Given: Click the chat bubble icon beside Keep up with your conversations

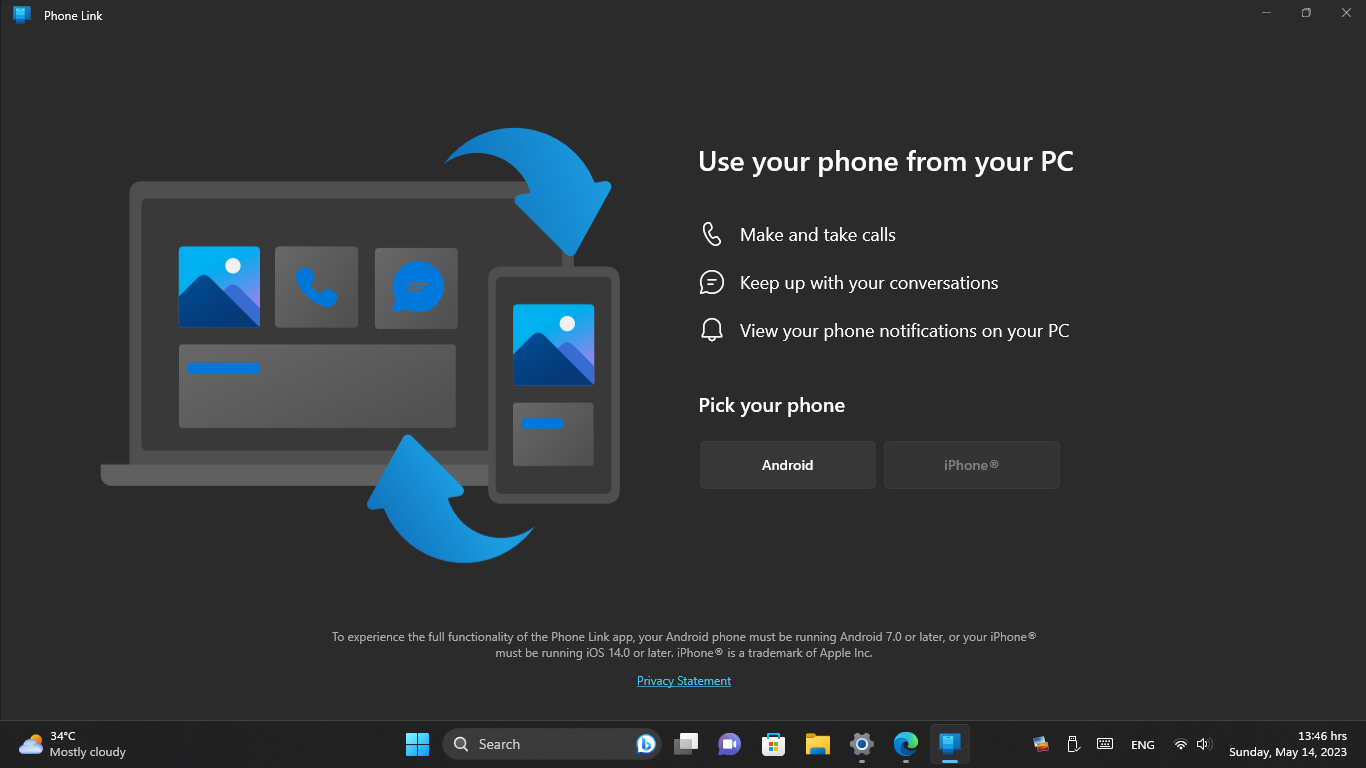Looking at the screenshot, I should 711,283.
